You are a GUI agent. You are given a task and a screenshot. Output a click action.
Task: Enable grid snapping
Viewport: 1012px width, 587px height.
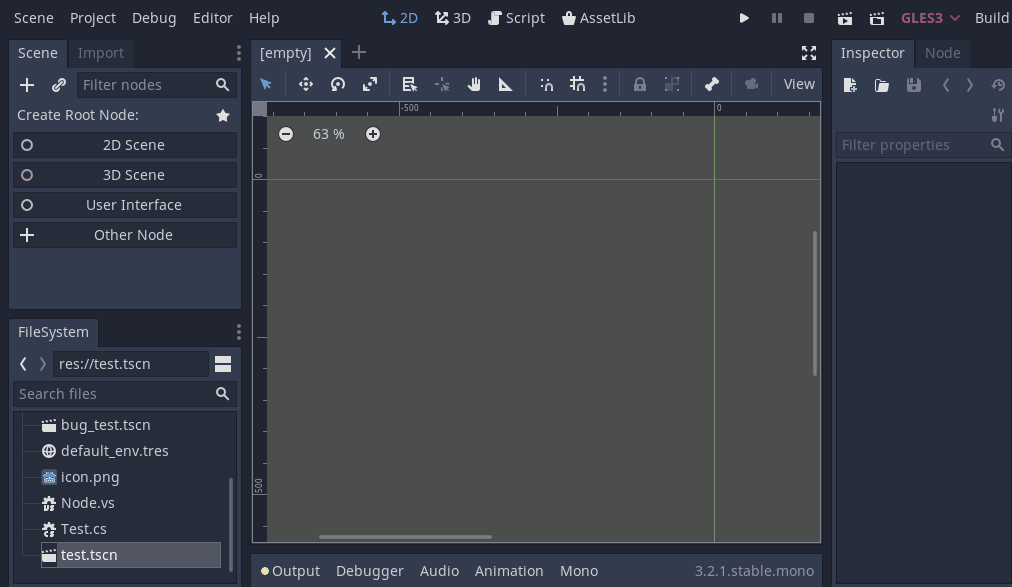click(577, 84)
